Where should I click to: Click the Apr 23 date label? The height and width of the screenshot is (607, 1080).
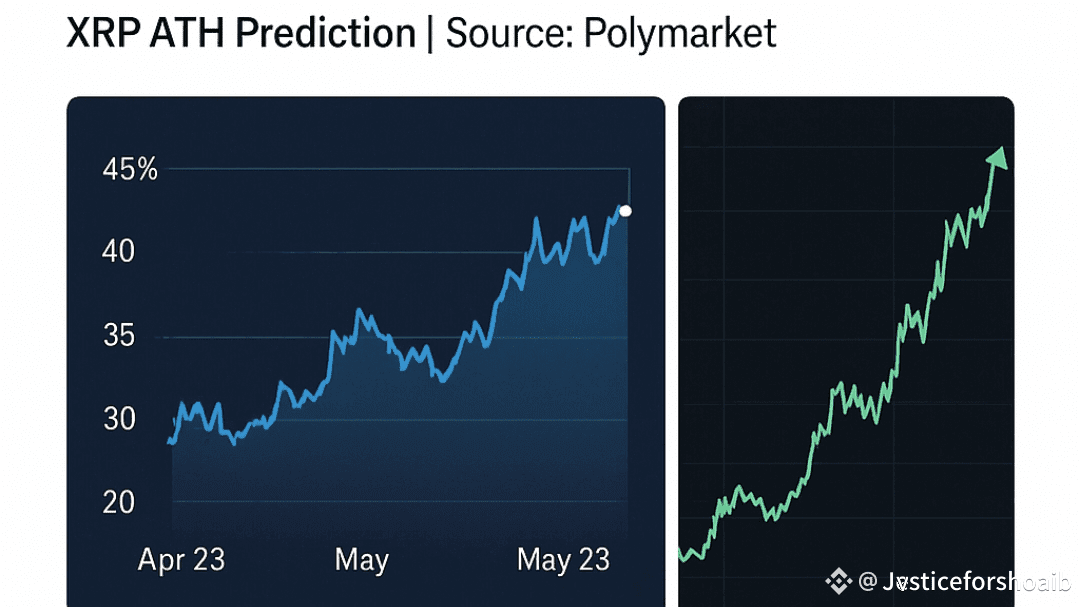point(181,560)
